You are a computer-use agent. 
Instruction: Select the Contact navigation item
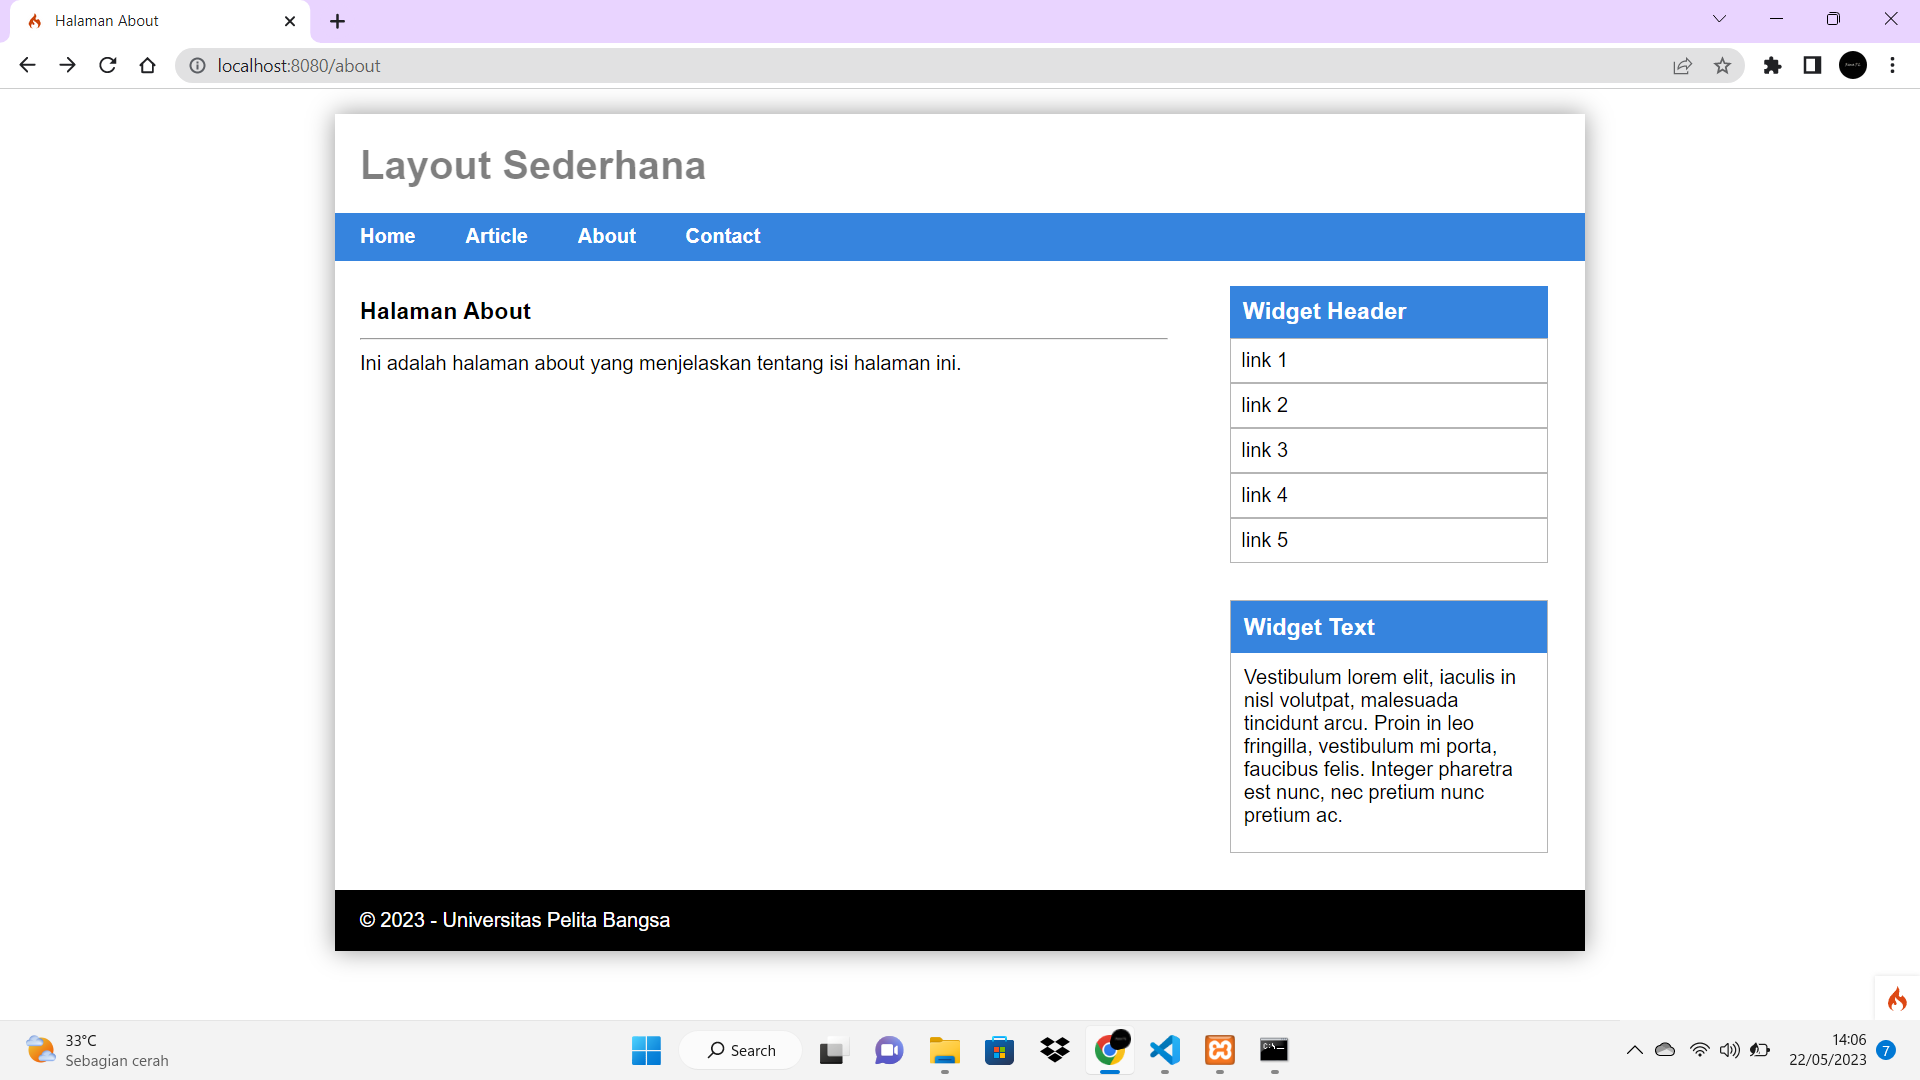722,236
